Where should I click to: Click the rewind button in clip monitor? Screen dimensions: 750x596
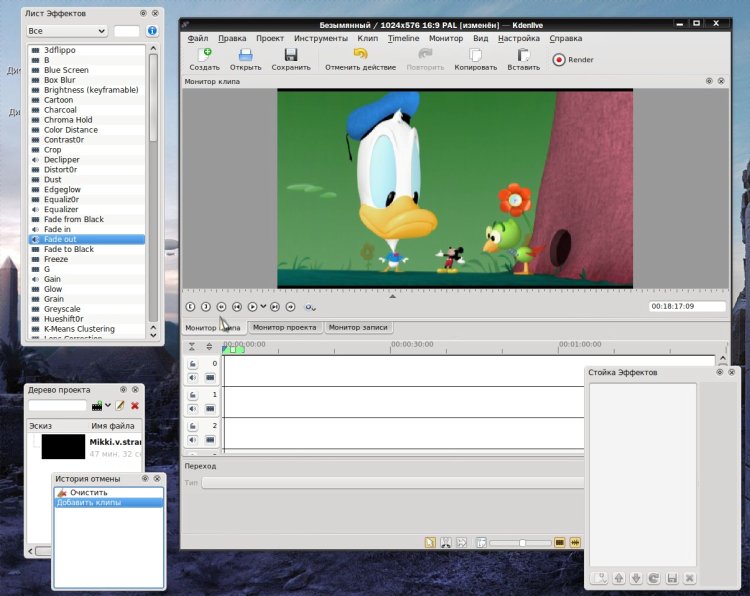click(x=221, y=307)
